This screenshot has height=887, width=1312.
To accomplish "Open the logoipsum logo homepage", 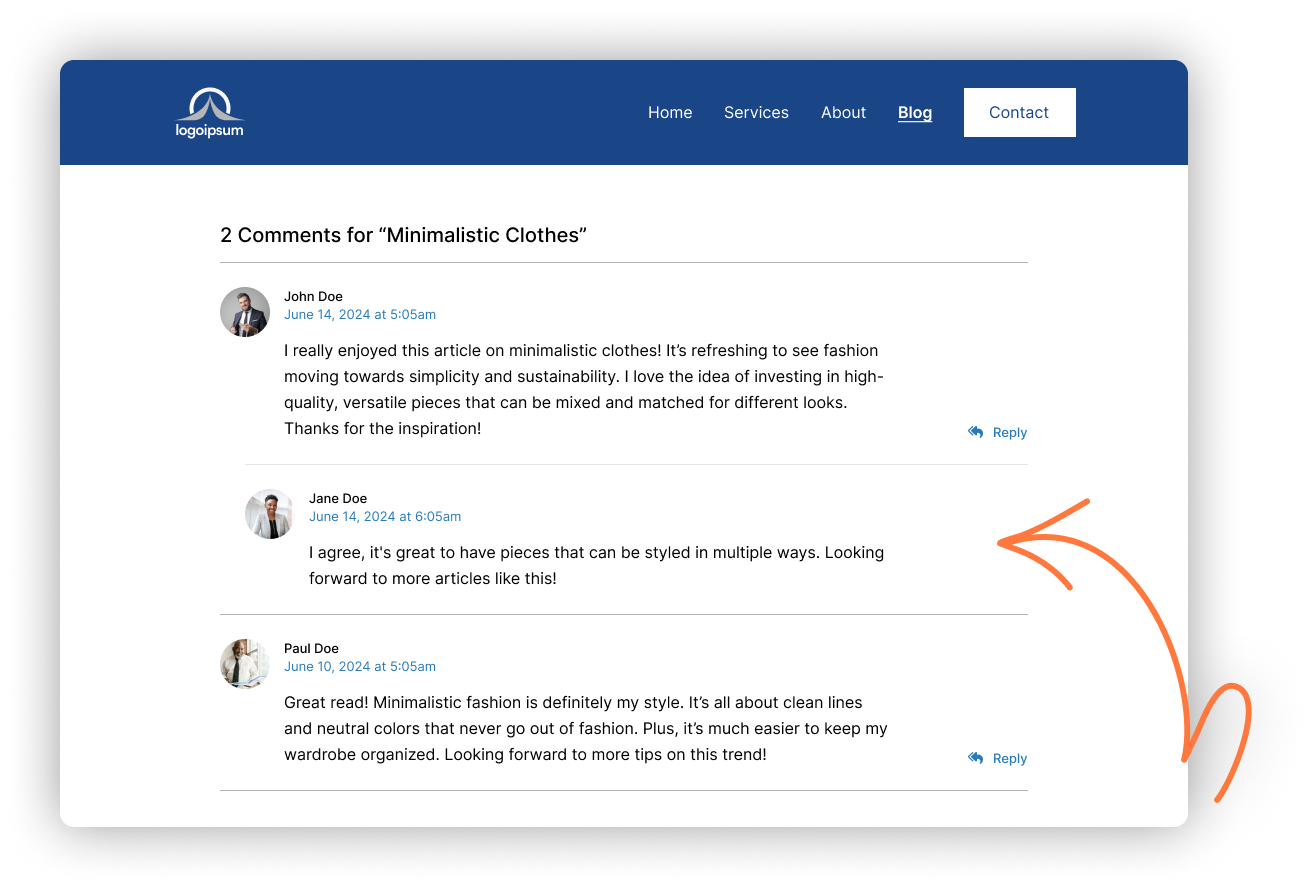I will click(x=209, y=113).
